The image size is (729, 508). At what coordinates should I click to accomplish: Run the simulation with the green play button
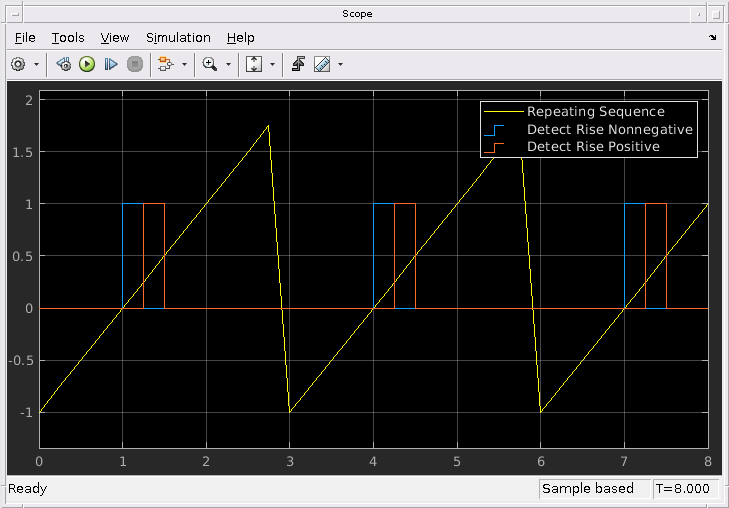tap(87, 64)
